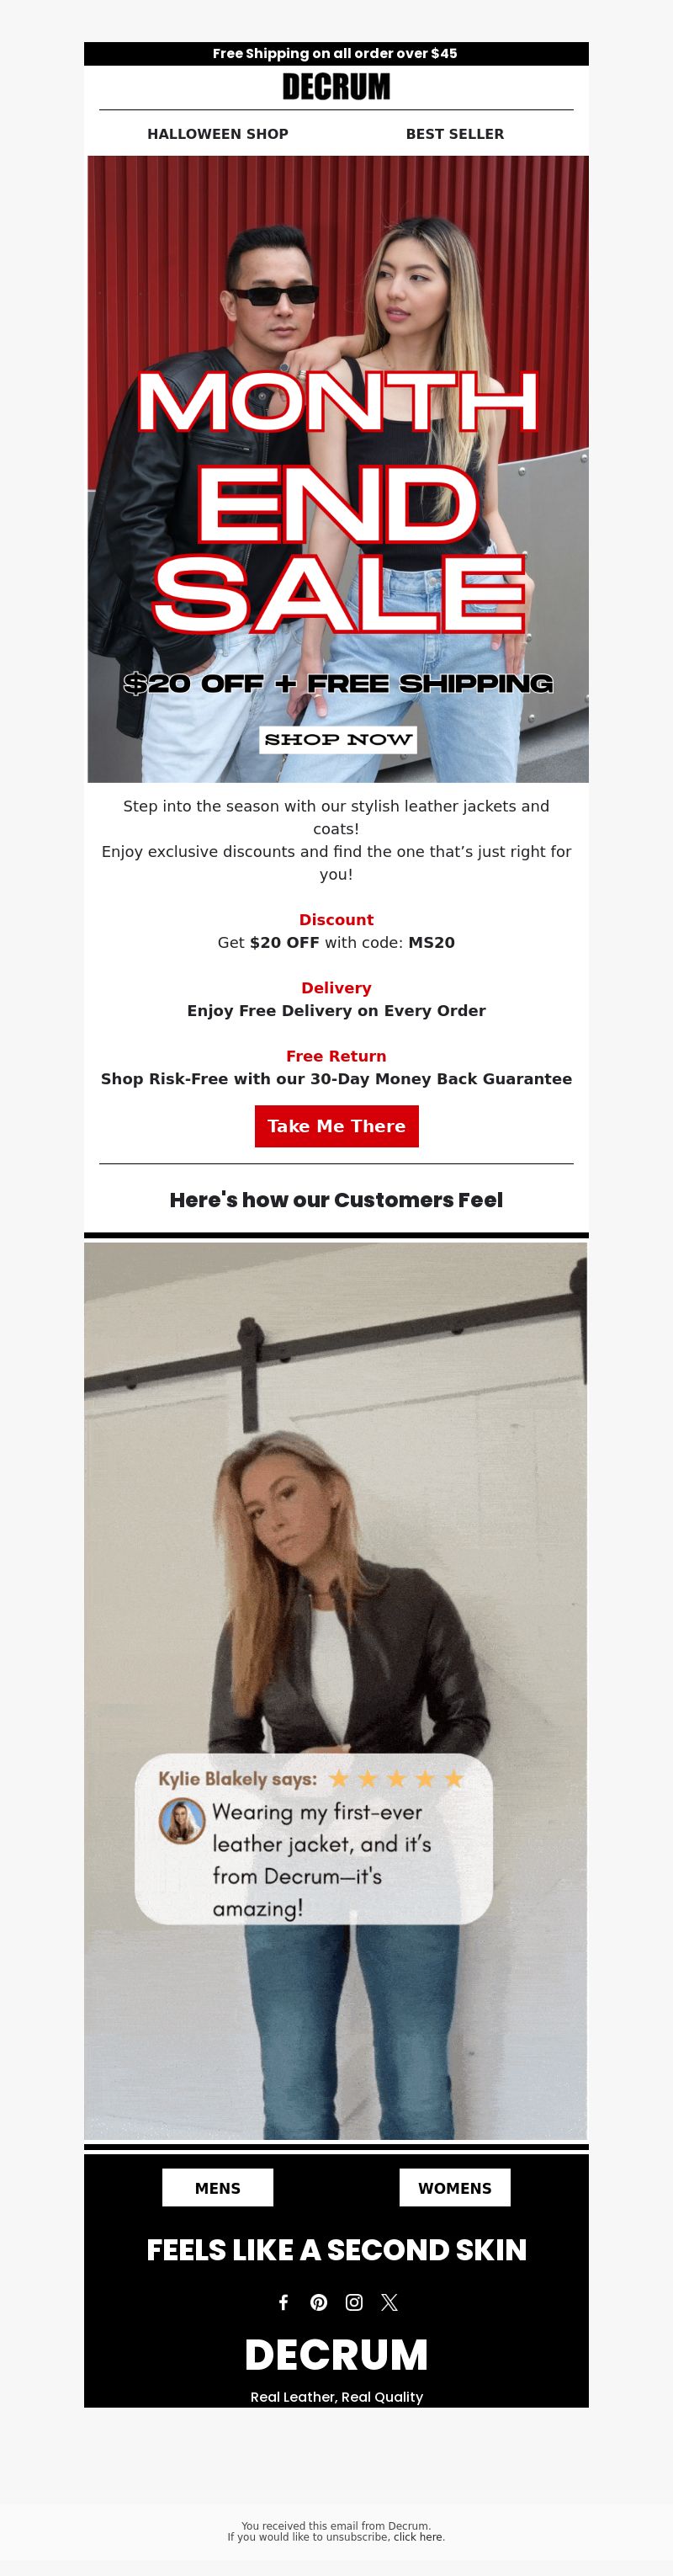The width and height of the screenshot is (673, 2576).
Task: Open the Instagram social icon
Action: coord(354,2302)
